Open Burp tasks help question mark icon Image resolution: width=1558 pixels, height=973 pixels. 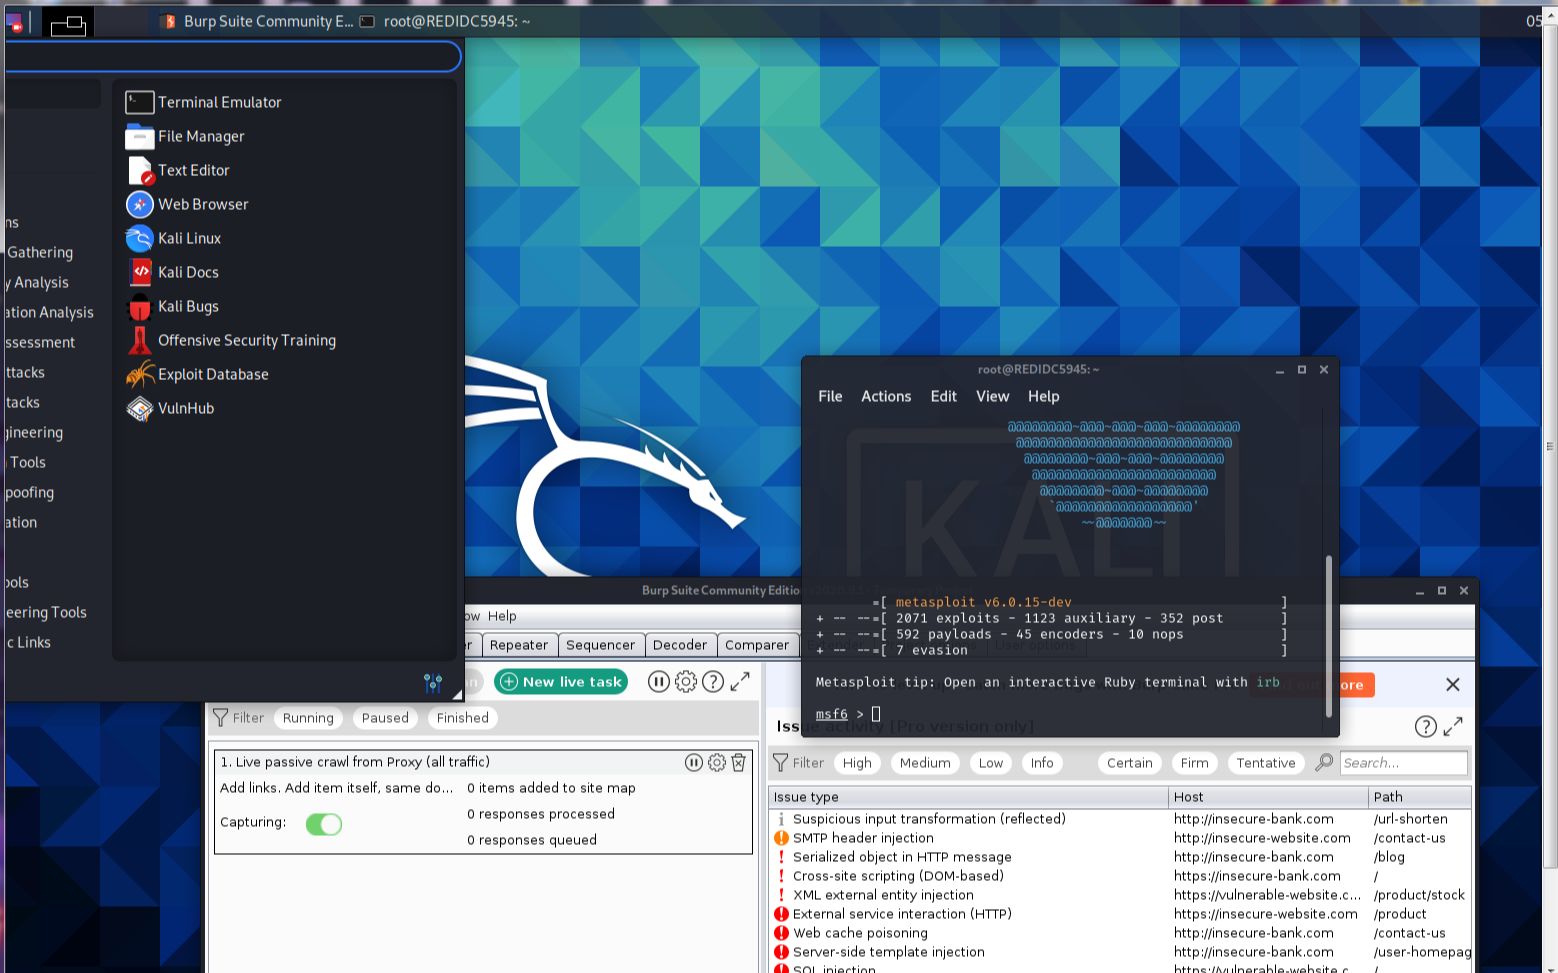tap(713, 682)
